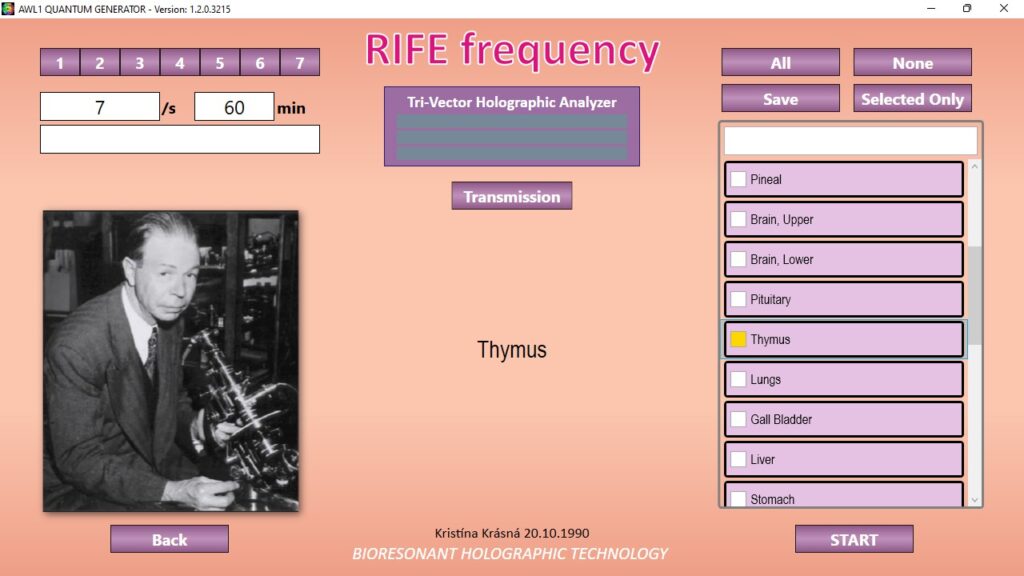Screen dimensions: 1024x576
Task: Go Back to previous screen
Action: click(x=169, y=540)
